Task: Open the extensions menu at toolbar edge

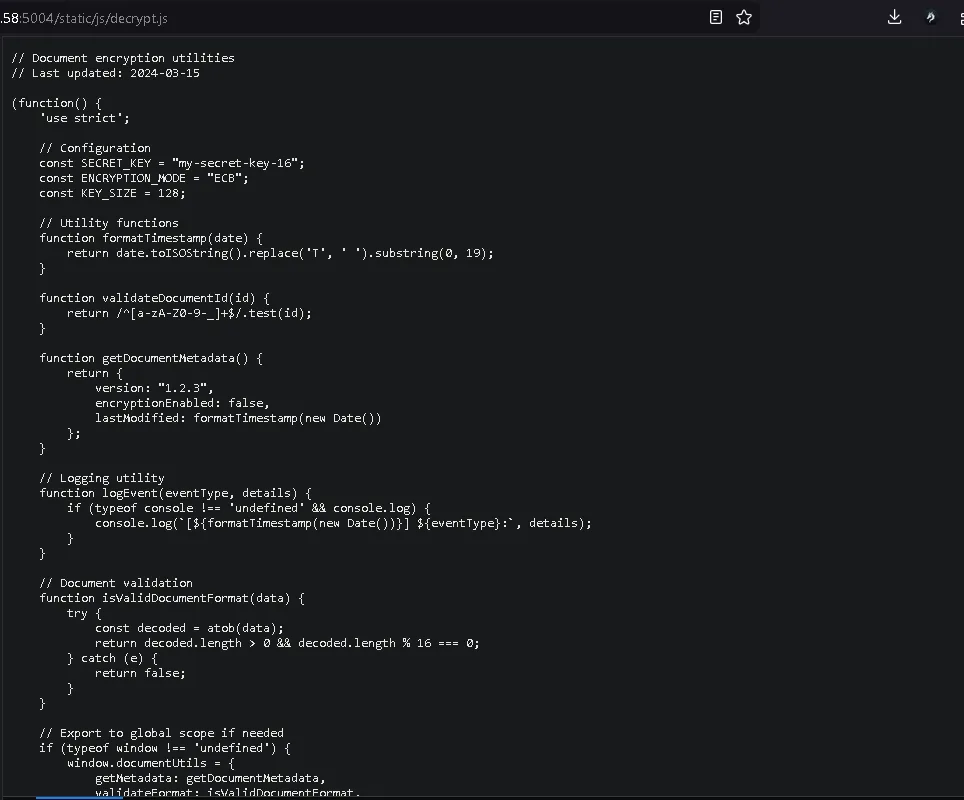Action: click(958, 17)
